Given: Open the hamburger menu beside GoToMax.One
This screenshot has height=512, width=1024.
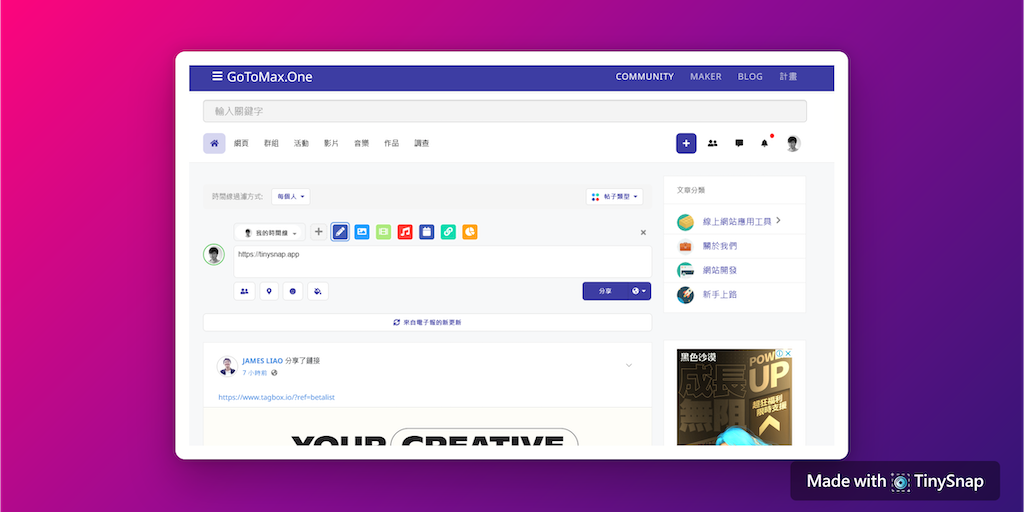Looking at the screenshot, I should (x=217, y=76).
